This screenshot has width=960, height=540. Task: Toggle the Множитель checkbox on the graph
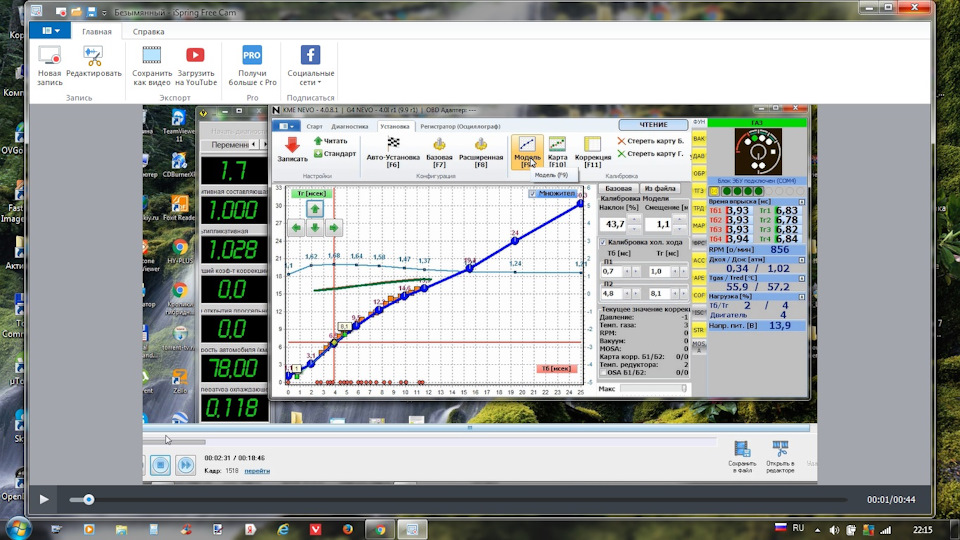pos(533,193)
